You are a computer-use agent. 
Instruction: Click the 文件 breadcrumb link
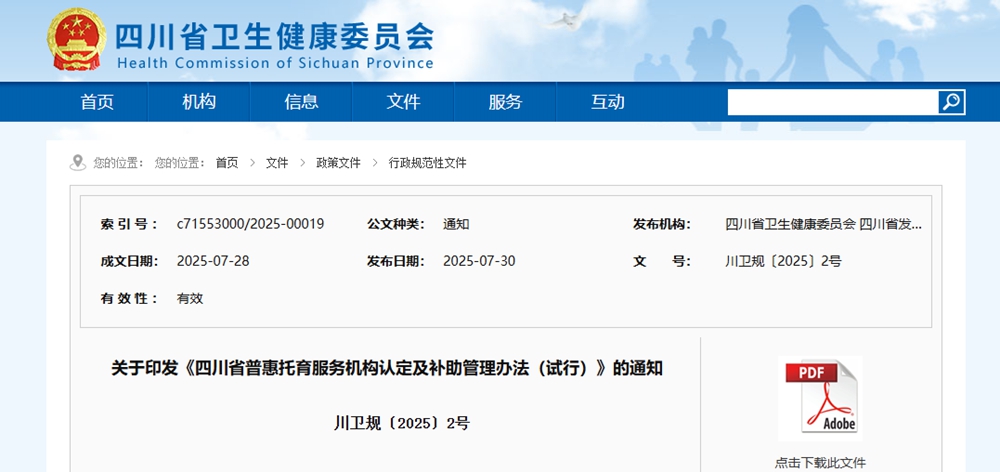(277, 163)
